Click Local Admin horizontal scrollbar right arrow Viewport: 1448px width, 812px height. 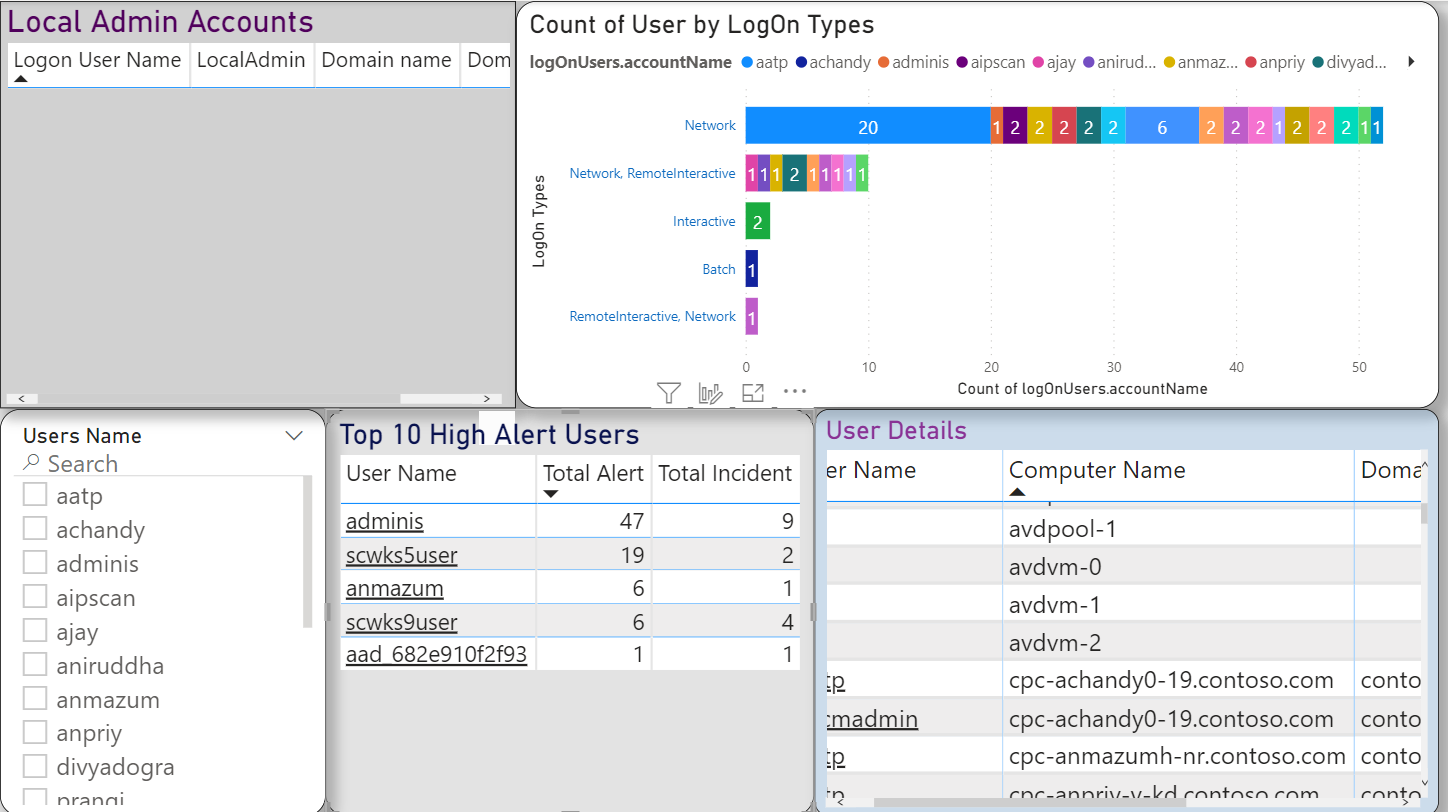(x=486, y=398)
